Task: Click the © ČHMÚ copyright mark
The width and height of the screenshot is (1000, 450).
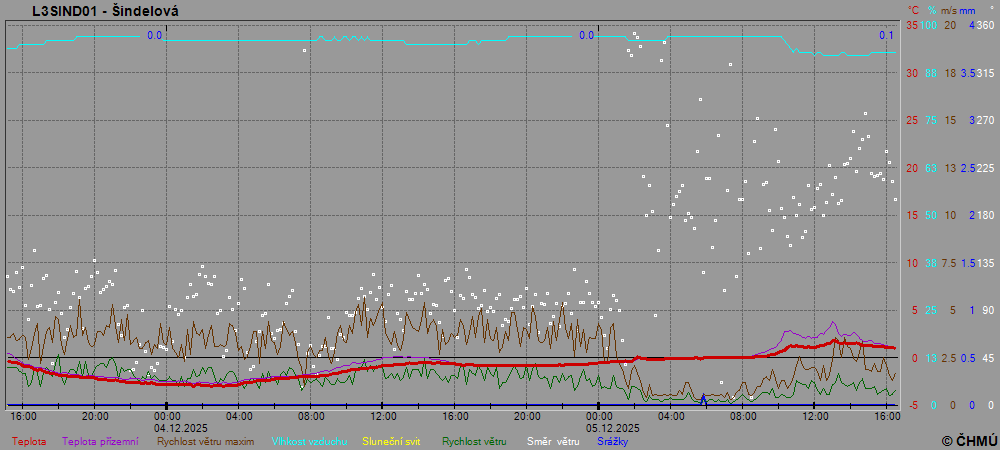Action: pos(968,440)
